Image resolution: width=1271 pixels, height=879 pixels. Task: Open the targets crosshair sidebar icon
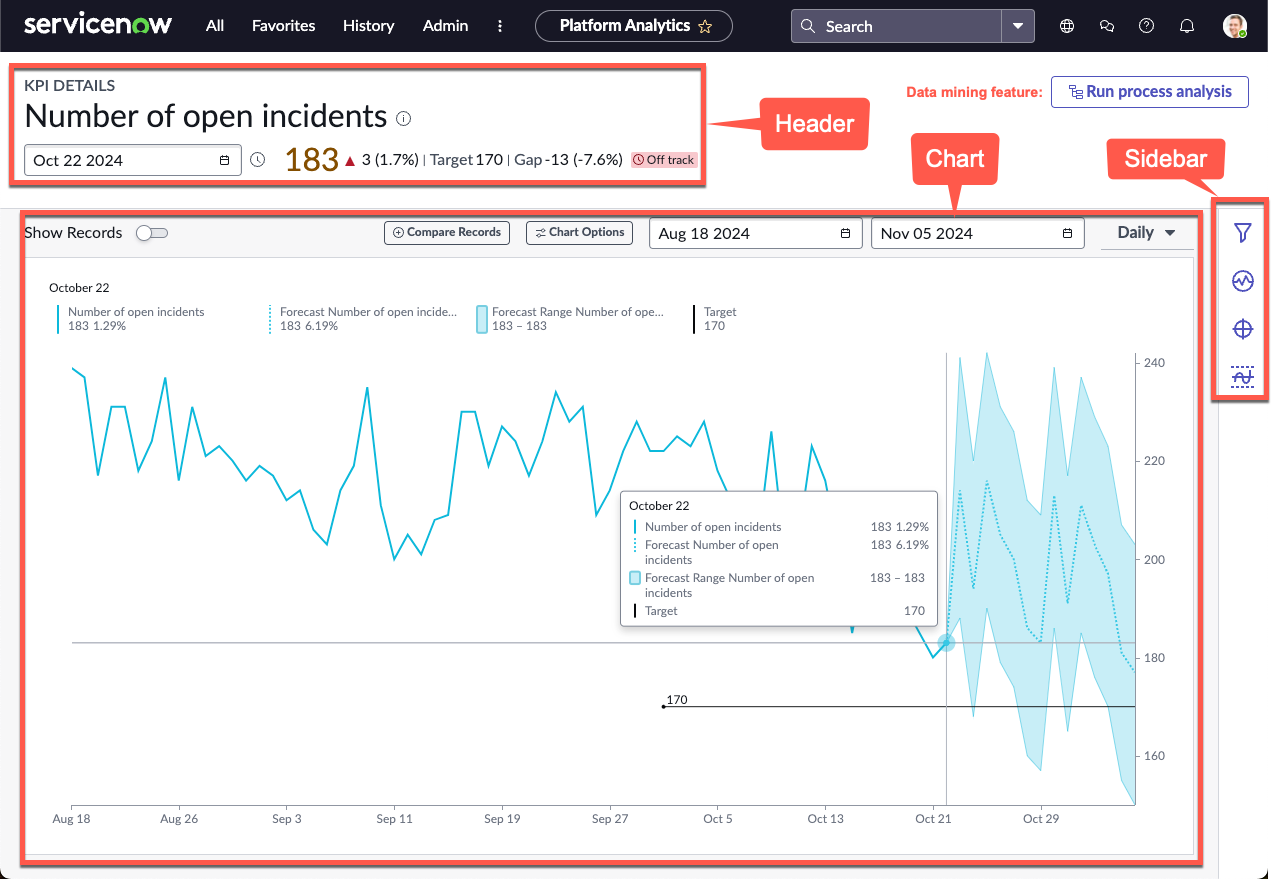(x=1242, y=329)
